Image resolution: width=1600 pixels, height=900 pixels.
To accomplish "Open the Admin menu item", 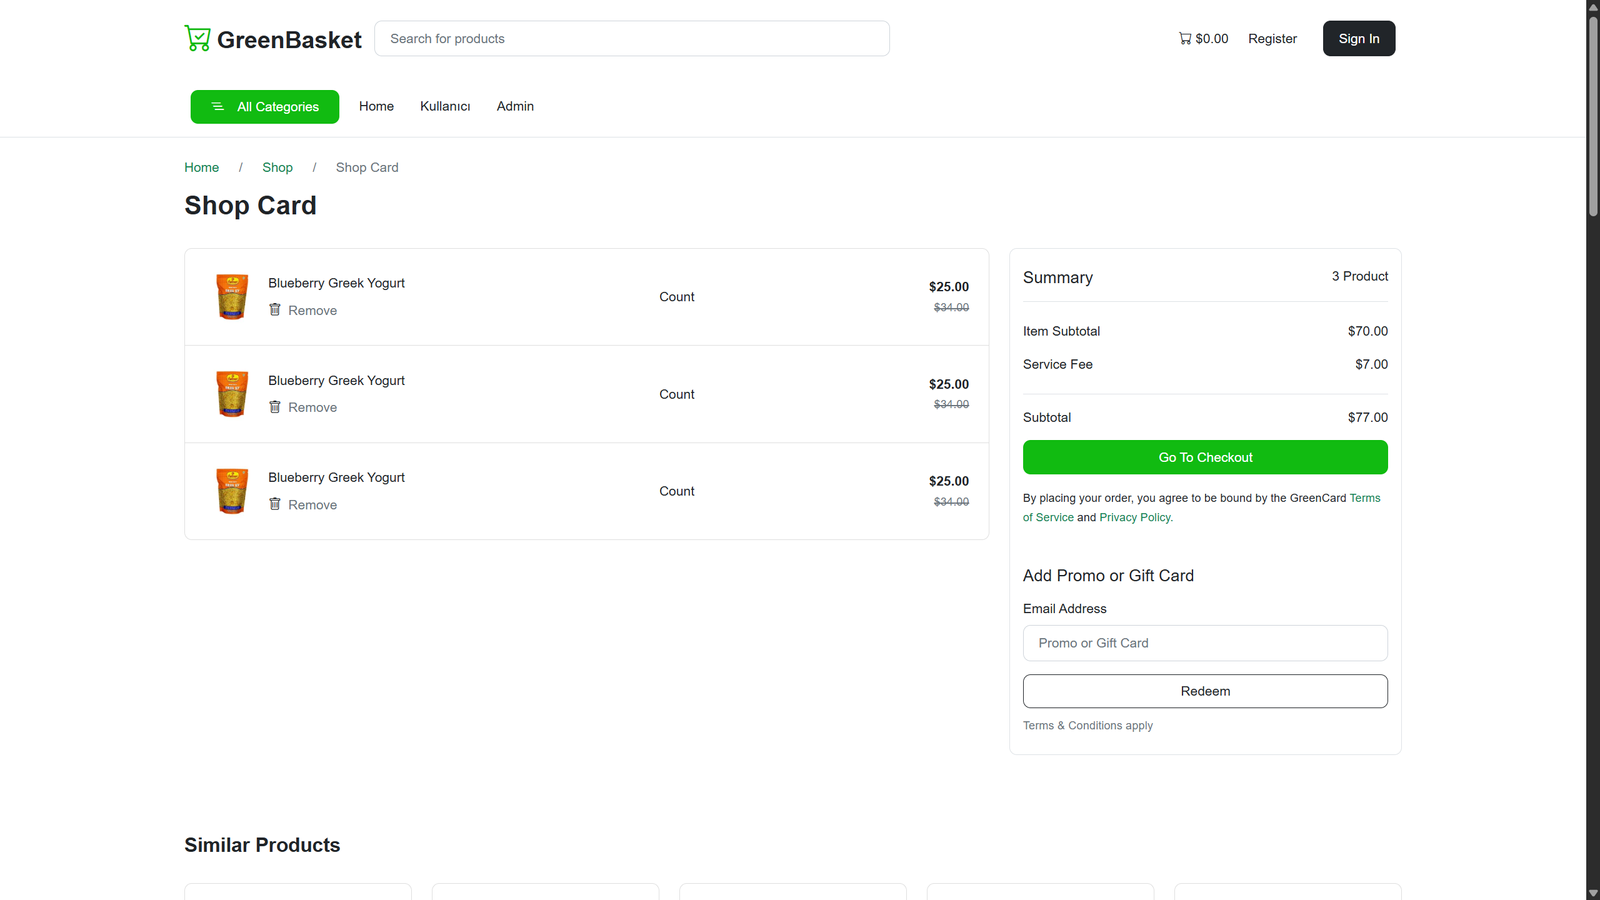I will click(515, 106).
